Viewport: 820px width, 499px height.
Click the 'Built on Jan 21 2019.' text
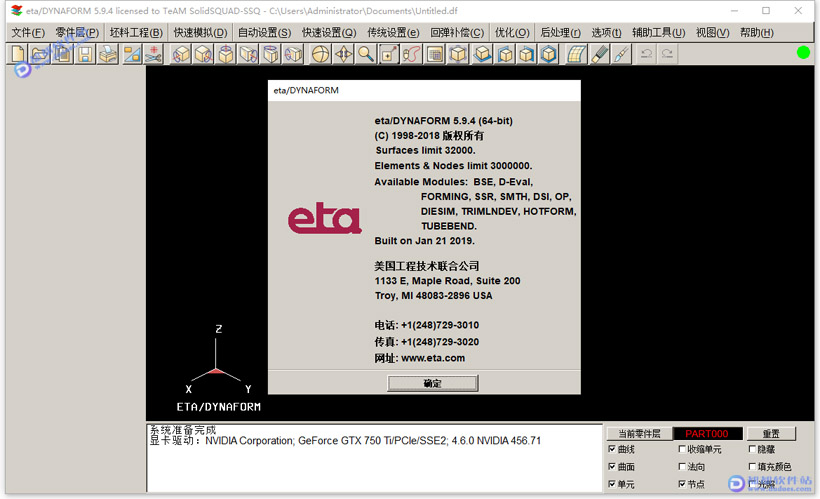point(425,241)
